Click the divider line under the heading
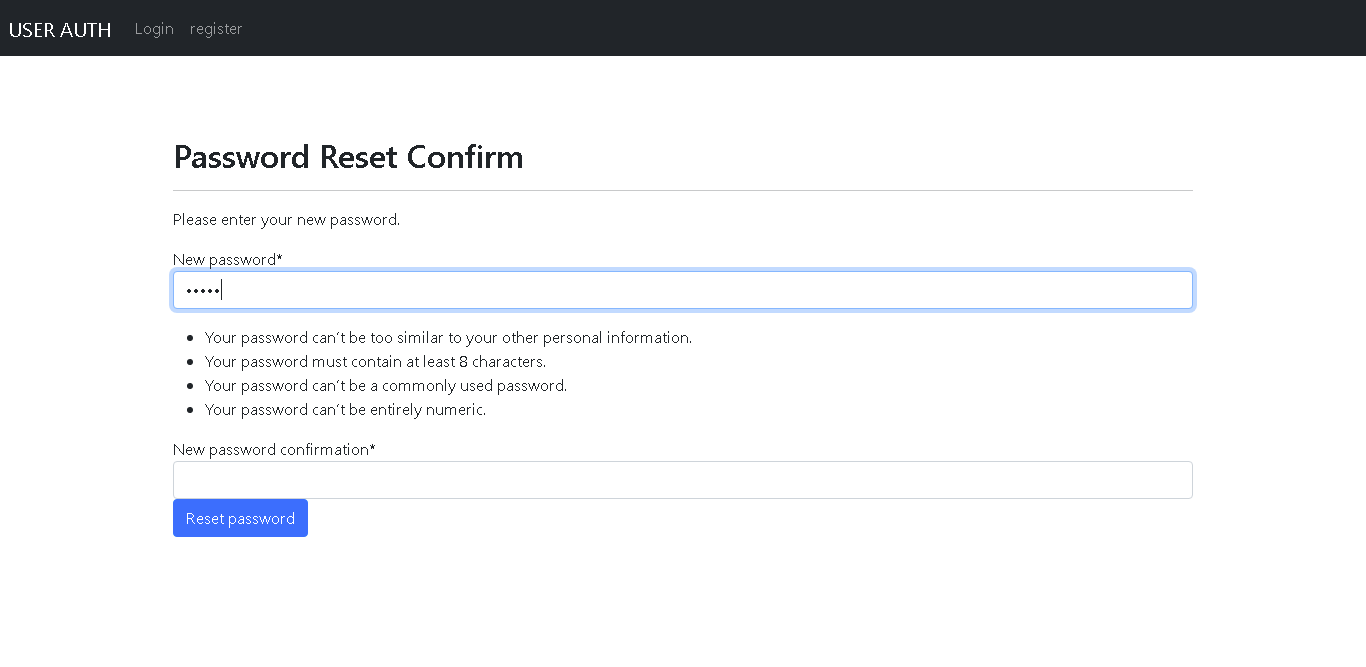 pyautogui.click(x=682, y=190)
